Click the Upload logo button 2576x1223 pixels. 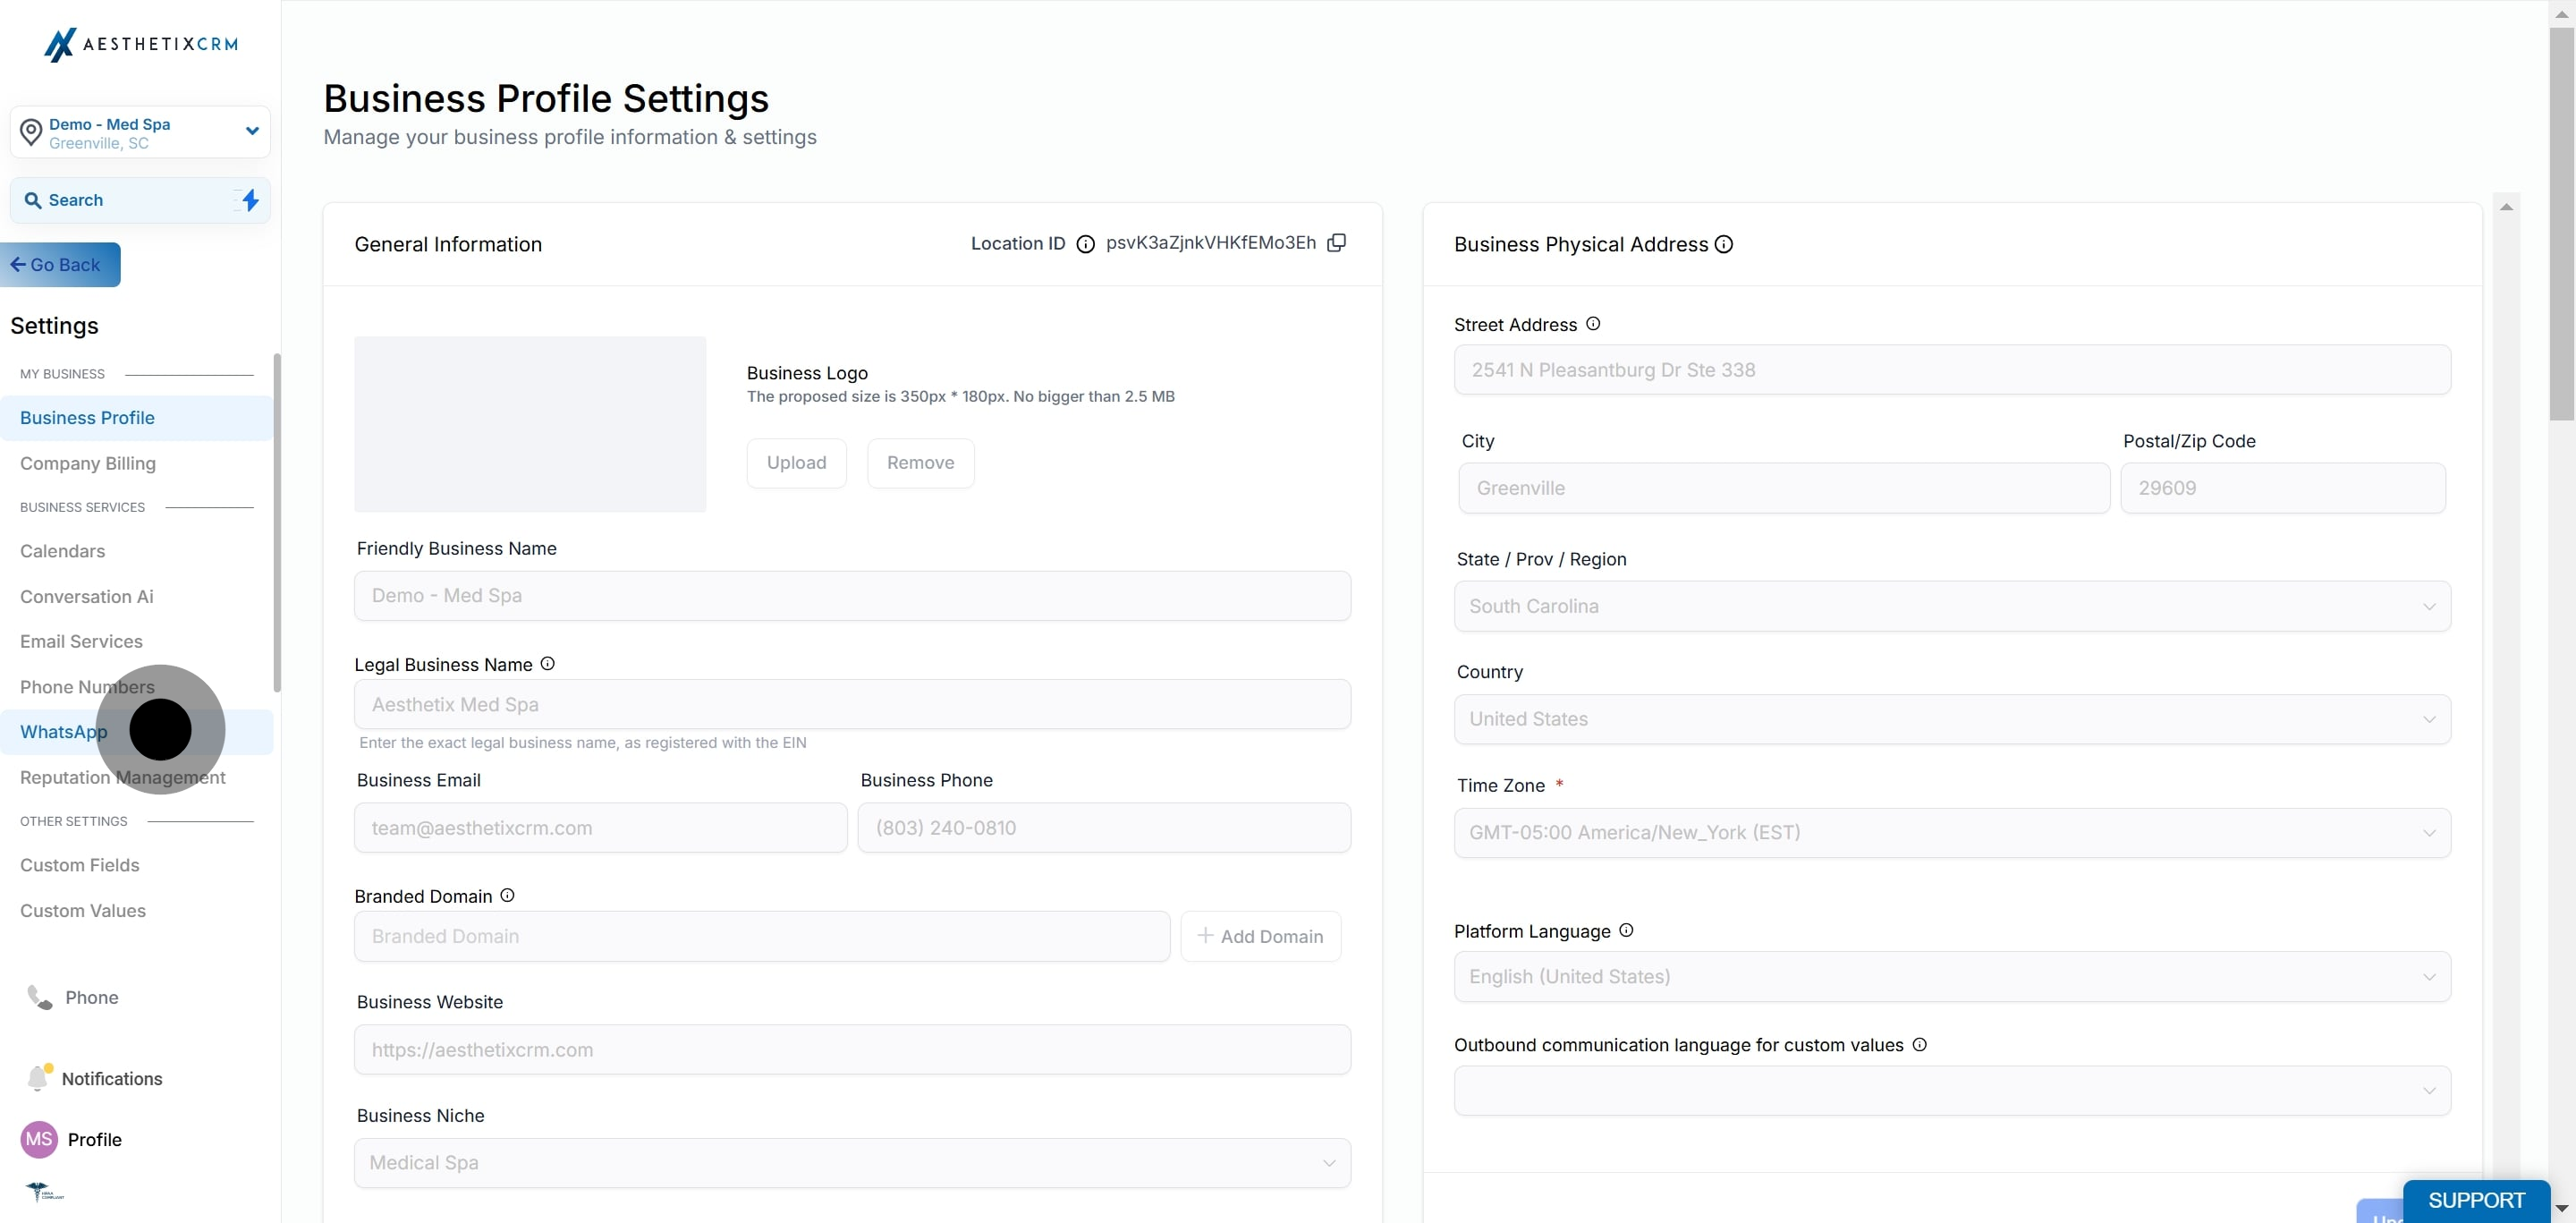[x=796, y=463]
